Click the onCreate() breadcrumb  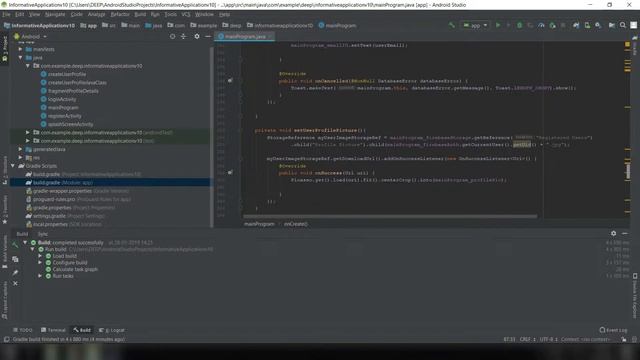pyautogui.click(x=296, y=224)
